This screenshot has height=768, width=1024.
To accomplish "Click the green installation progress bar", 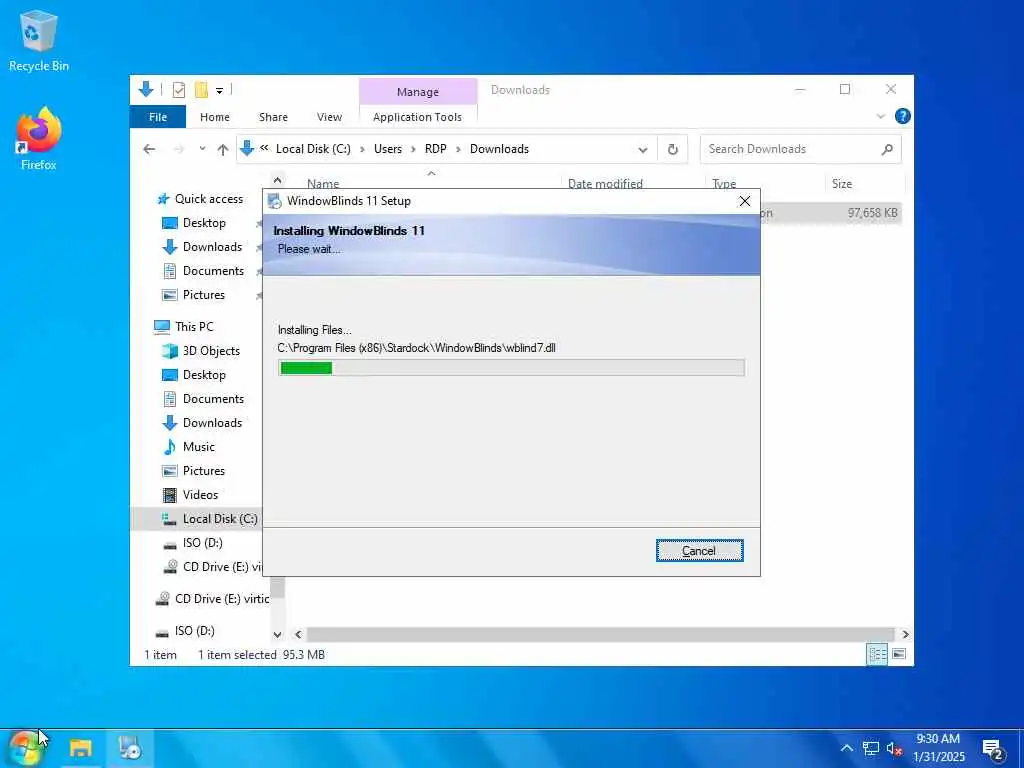I will coord(511,368).
